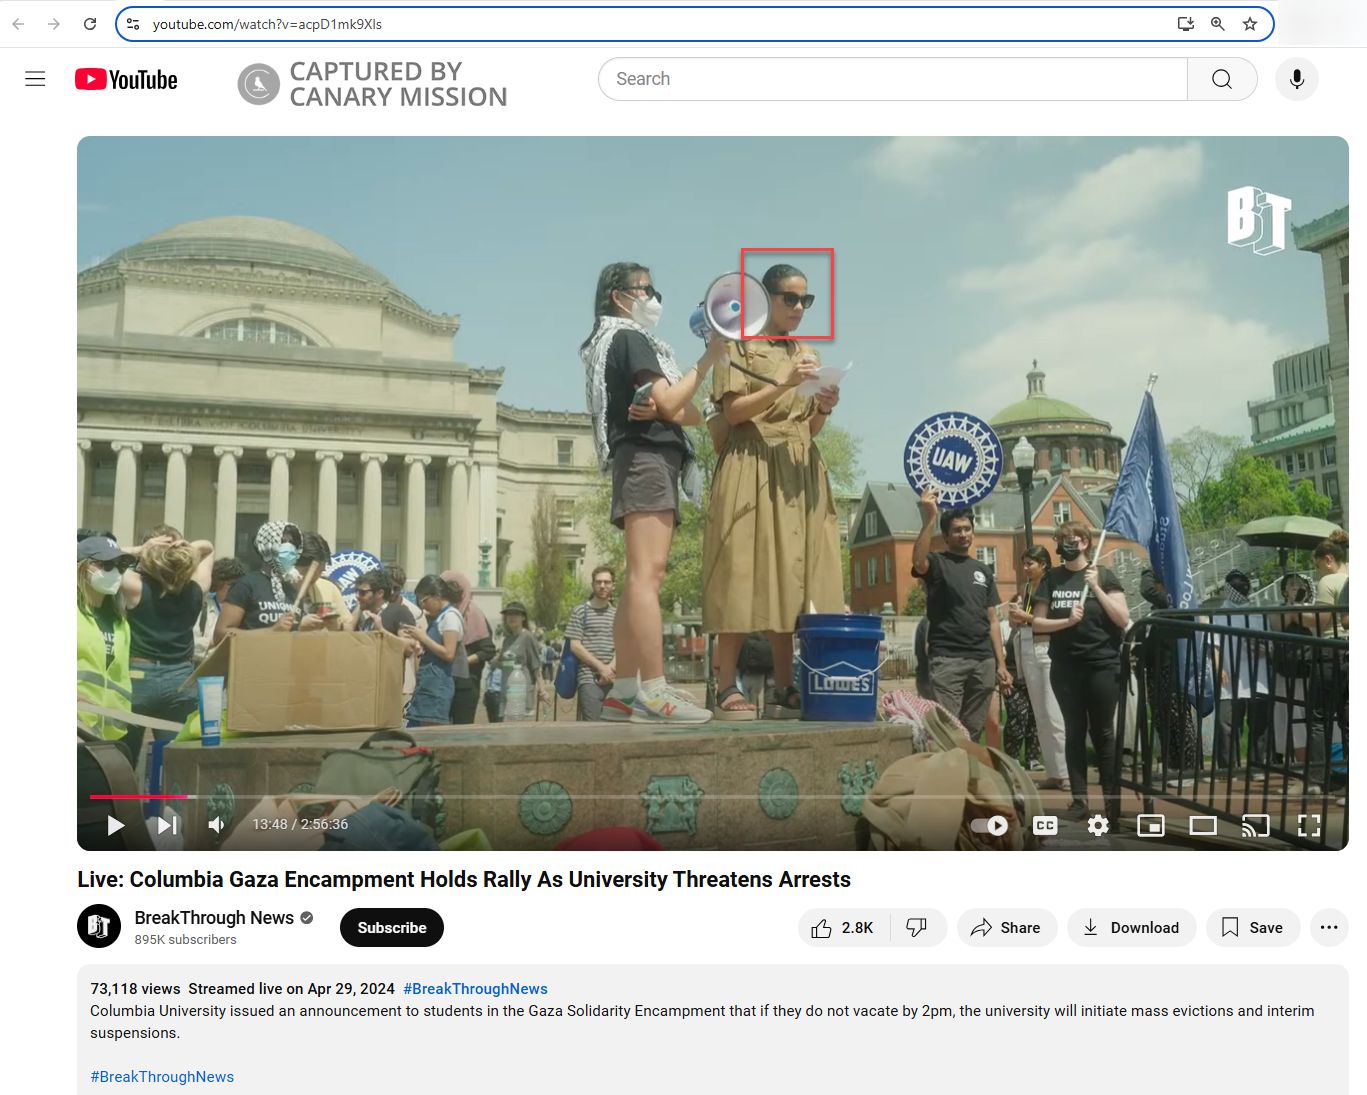Open YouTube search with voice microphone
The image size is (1367, 1095).
pos(1296,78)
